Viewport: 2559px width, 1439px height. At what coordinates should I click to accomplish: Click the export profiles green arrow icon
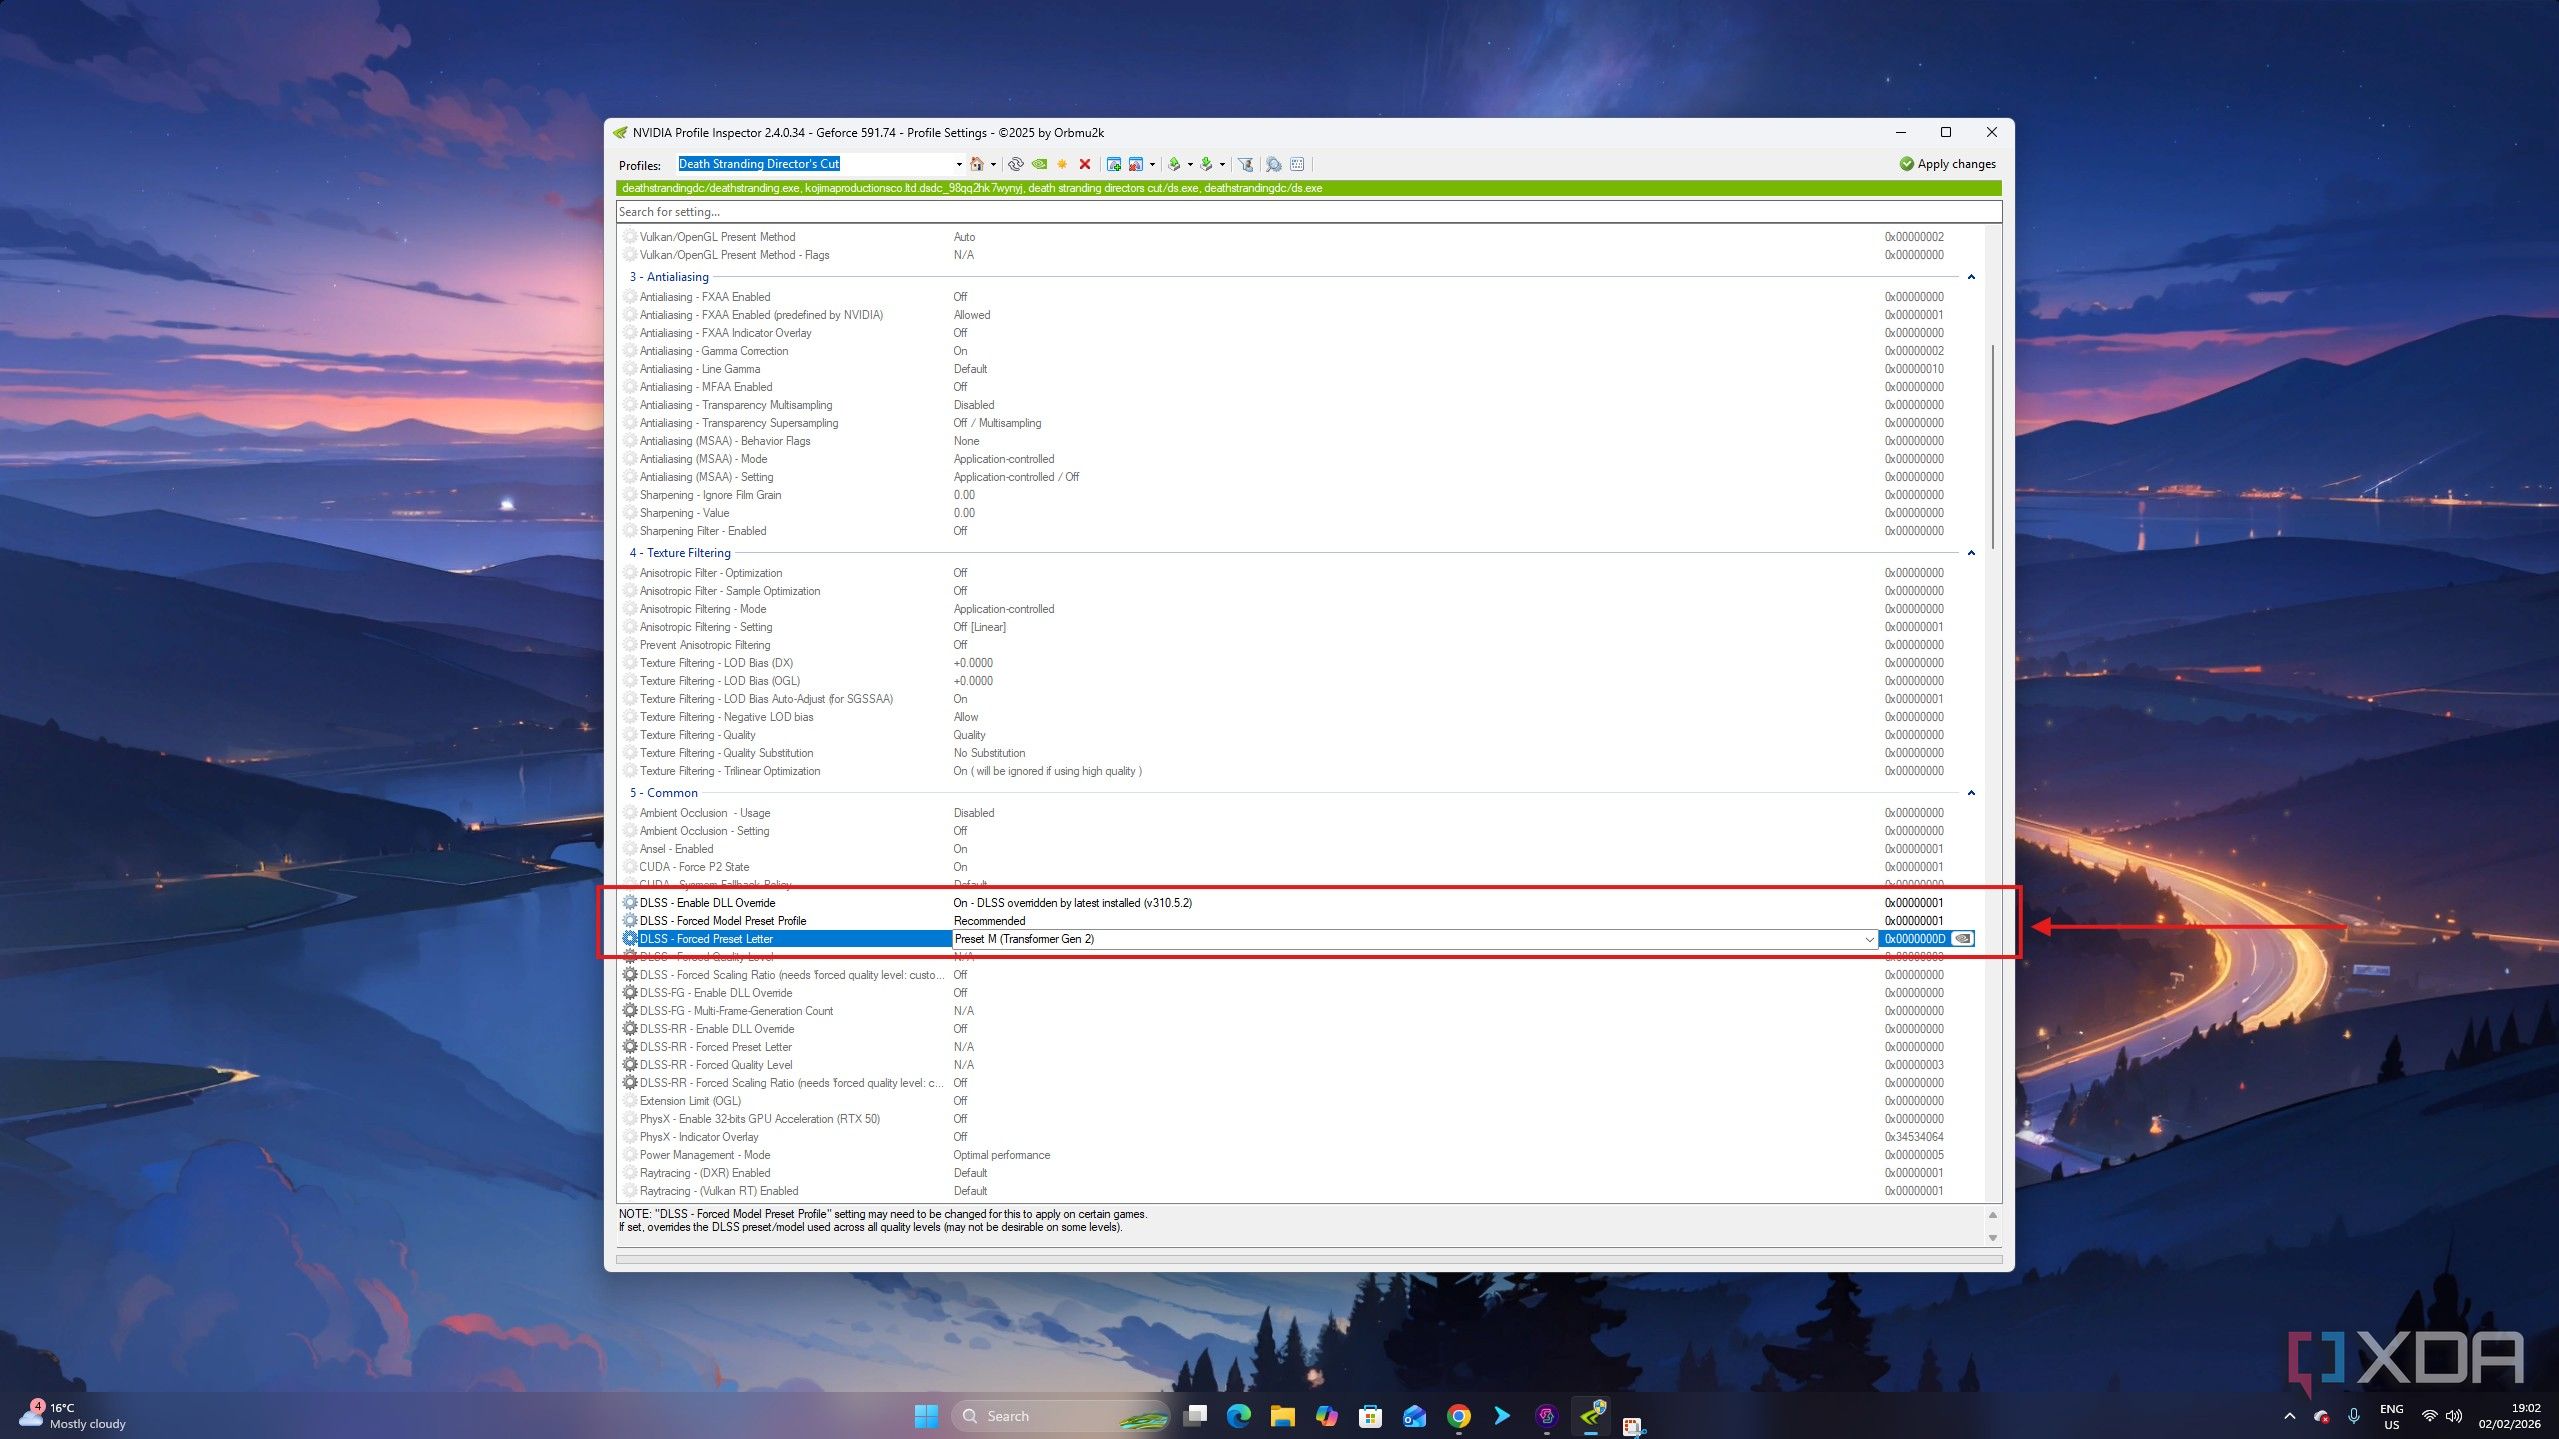pos(1175,164)
